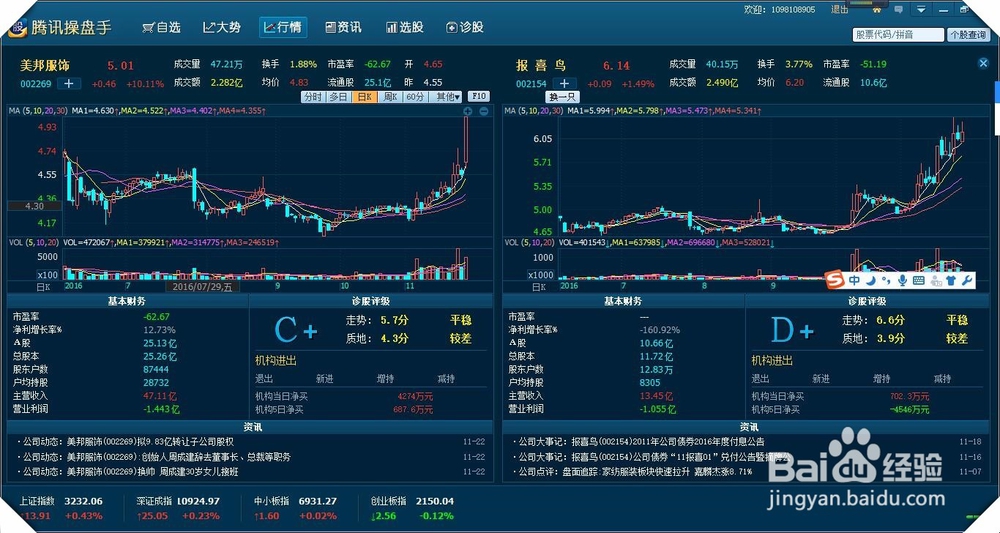
Task: Click the 换一只 switch stock button
Action: click(x=562, y=98)
